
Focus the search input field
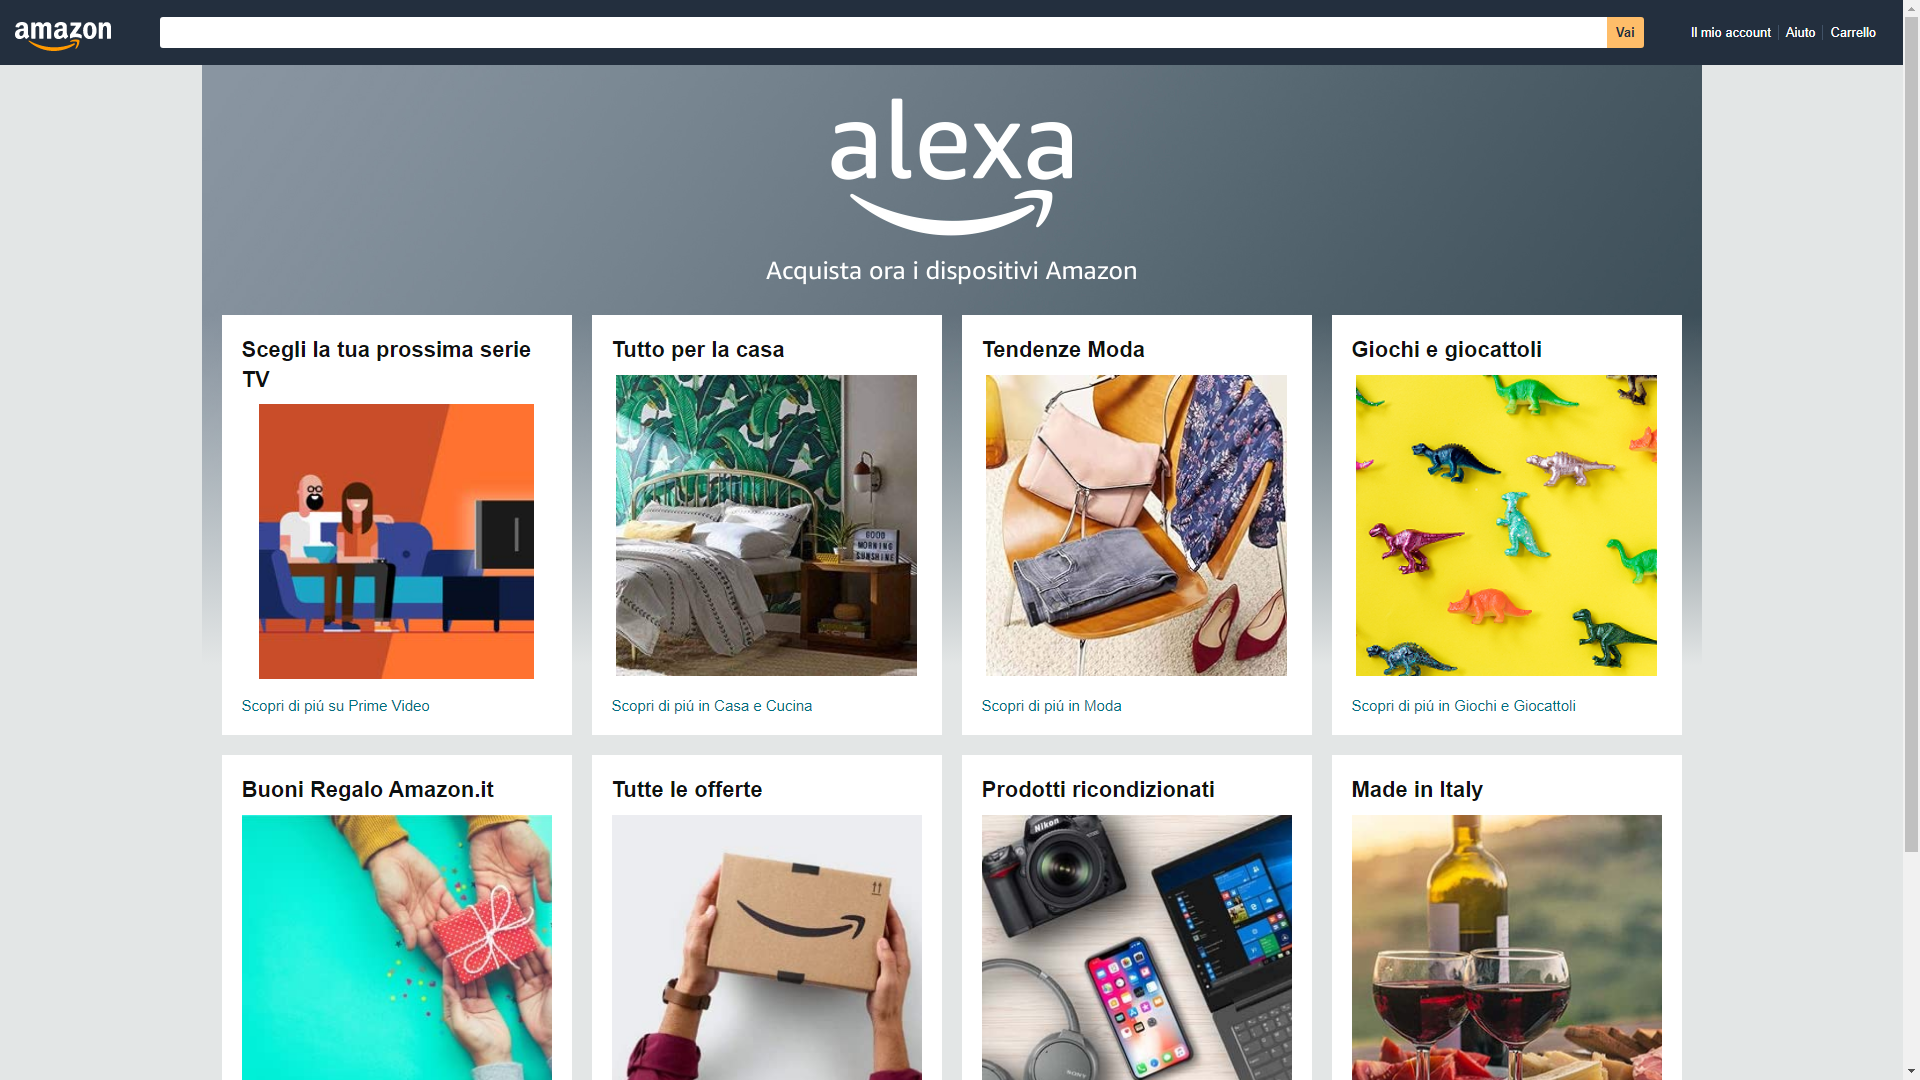(883, 32)
